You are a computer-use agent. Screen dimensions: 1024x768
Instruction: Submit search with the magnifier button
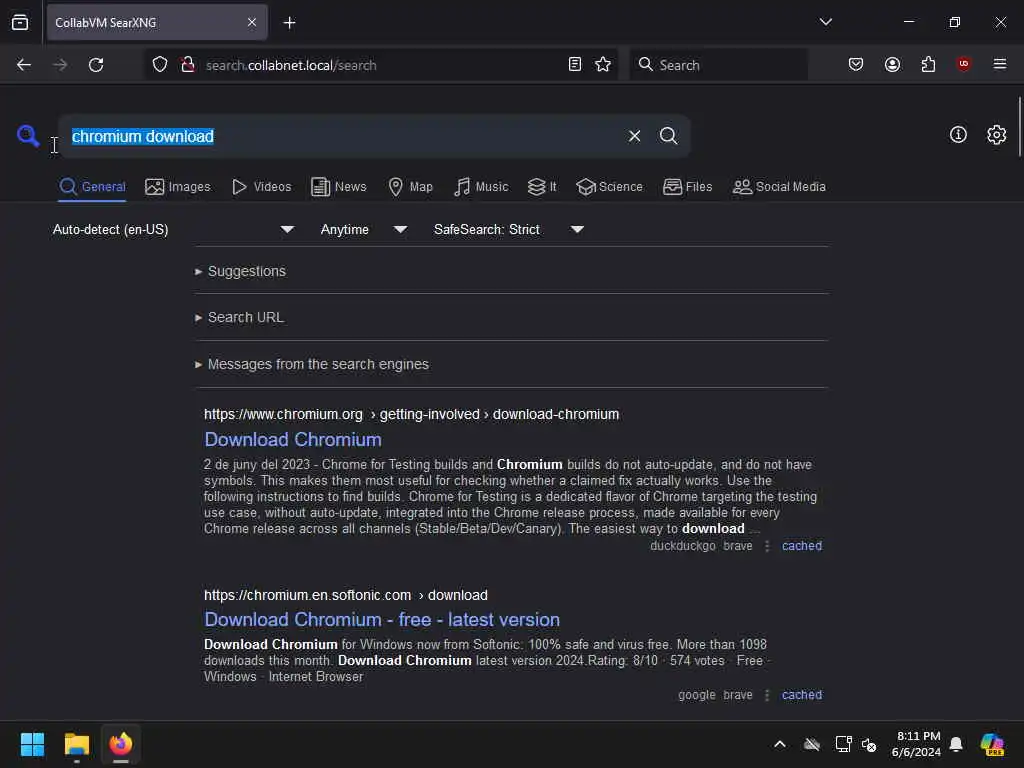click(x=668, y=136)
